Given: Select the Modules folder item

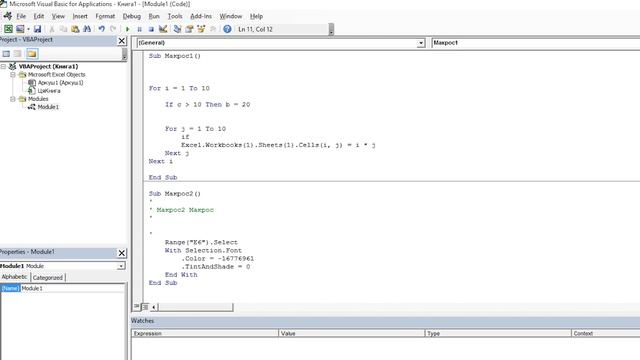Looking at the screenshot, I should [x=38, y=99].
